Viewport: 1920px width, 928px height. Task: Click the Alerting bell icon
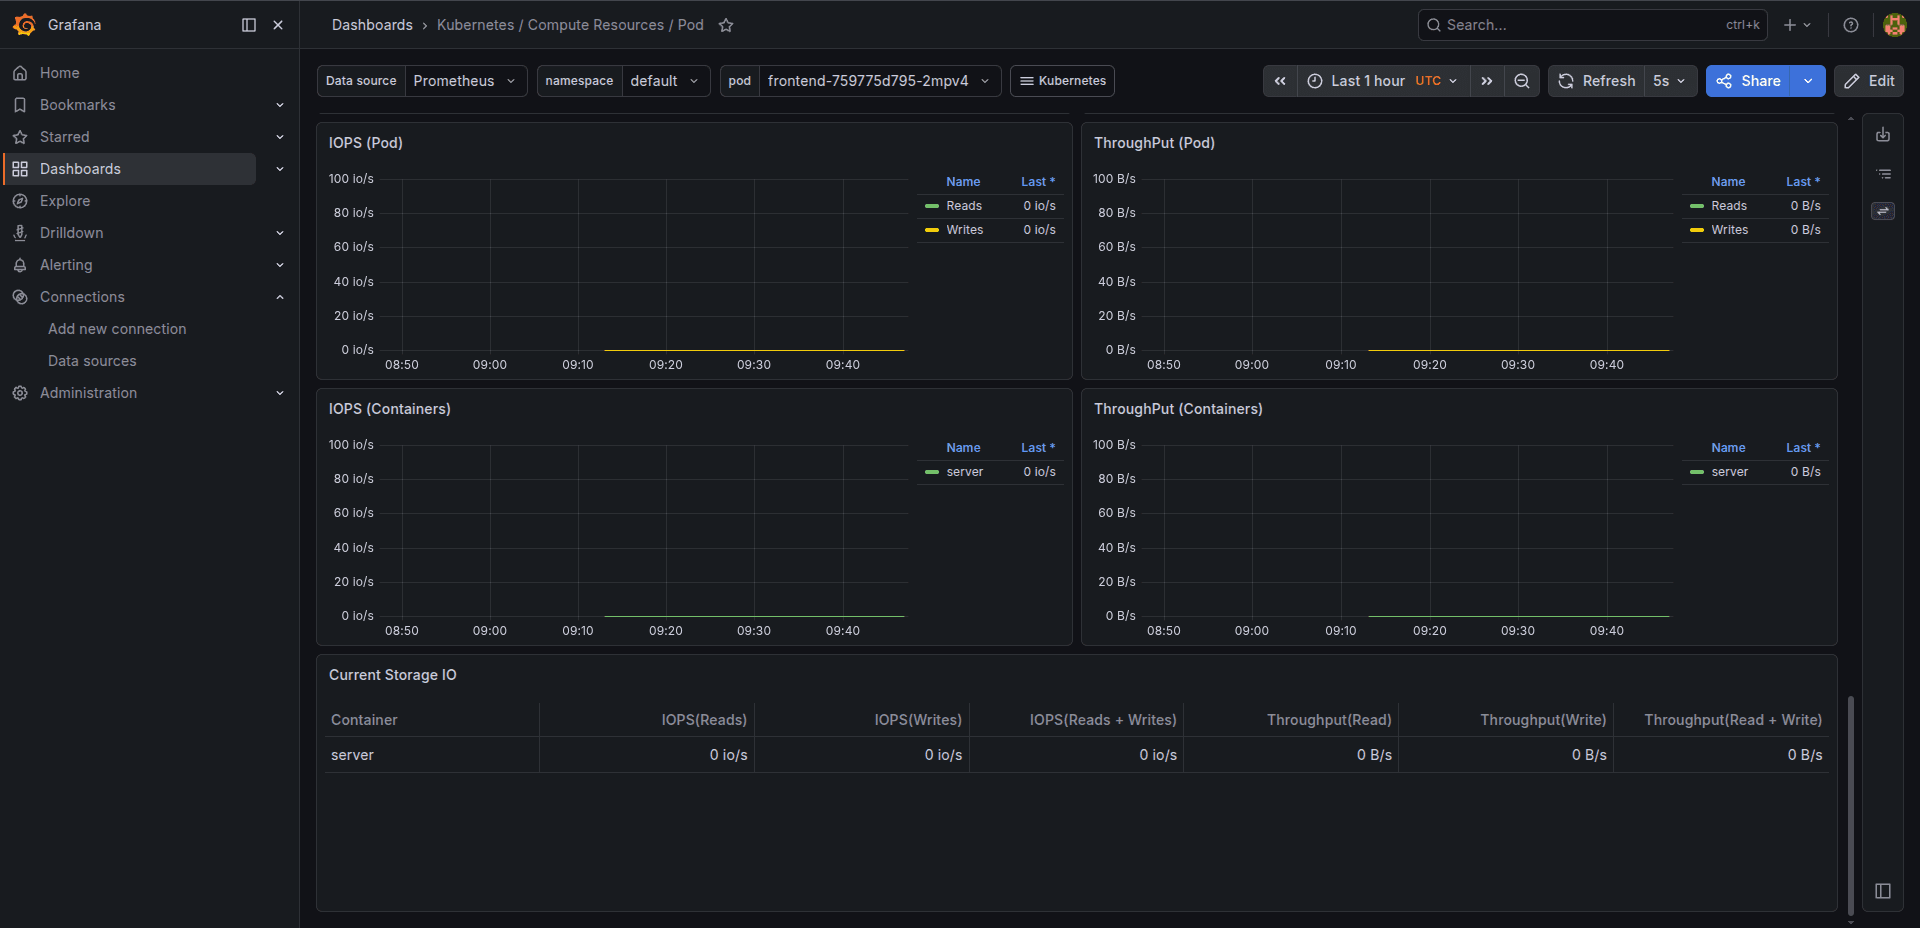[20, 265]
